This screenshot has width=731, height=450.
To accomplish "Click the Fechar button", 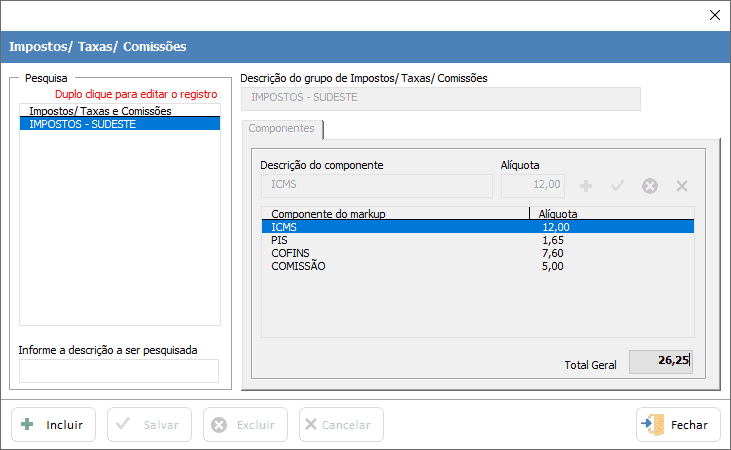I will (x=678, y=424).
